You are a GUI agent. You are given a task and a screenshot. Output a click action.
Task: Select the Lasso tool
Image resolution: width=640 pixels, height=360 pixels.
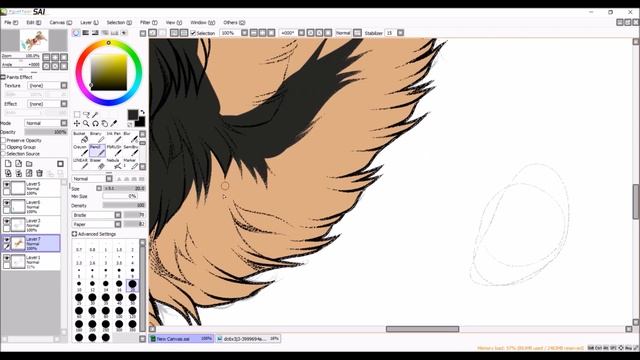[86, 115]
